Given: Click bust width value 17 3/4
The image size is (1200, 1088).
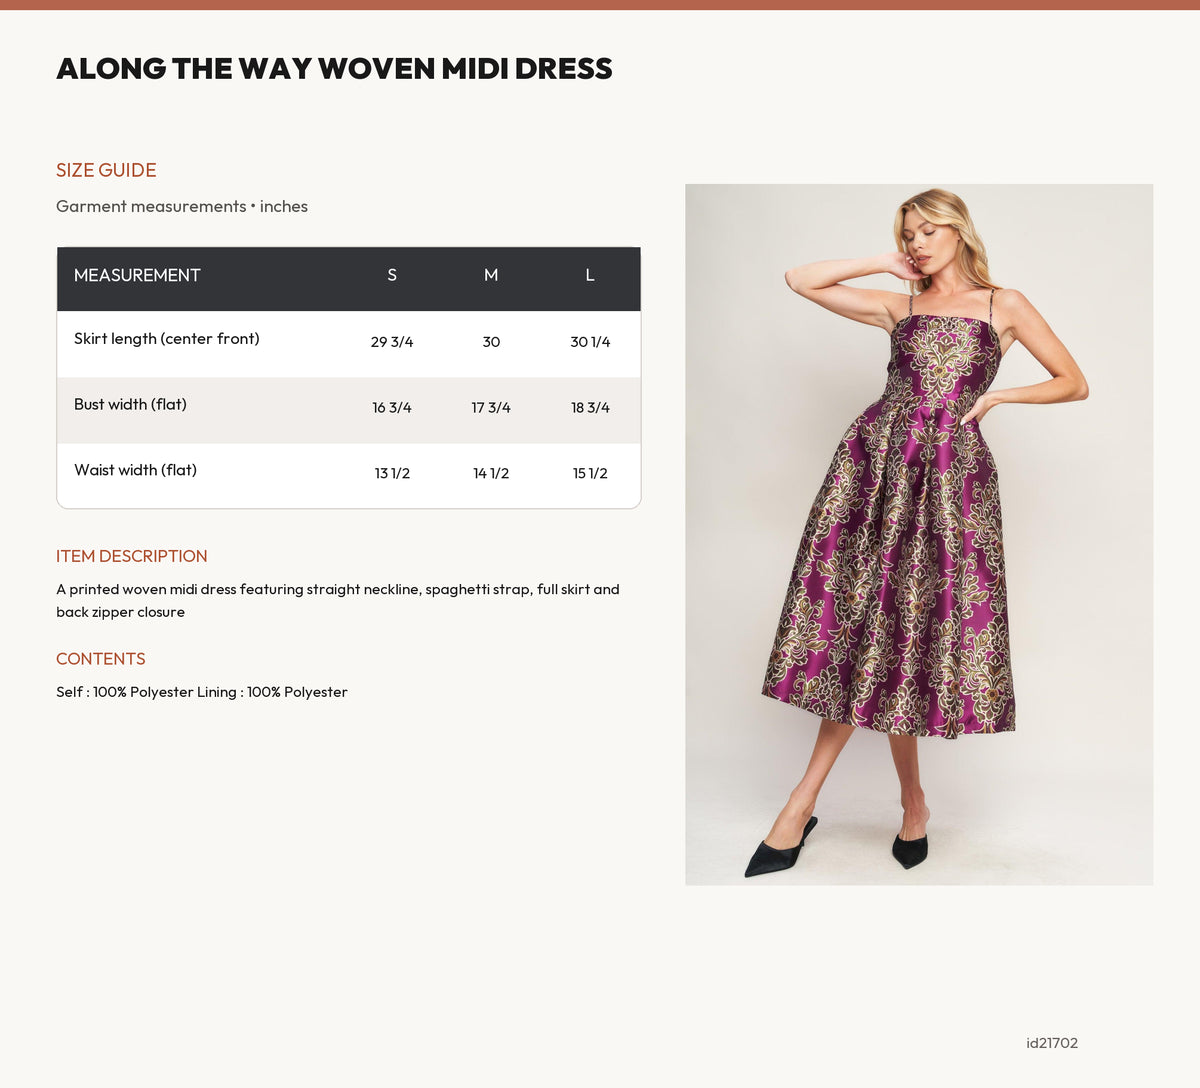Looking at the screenshot, I should [x=491, y=408].
